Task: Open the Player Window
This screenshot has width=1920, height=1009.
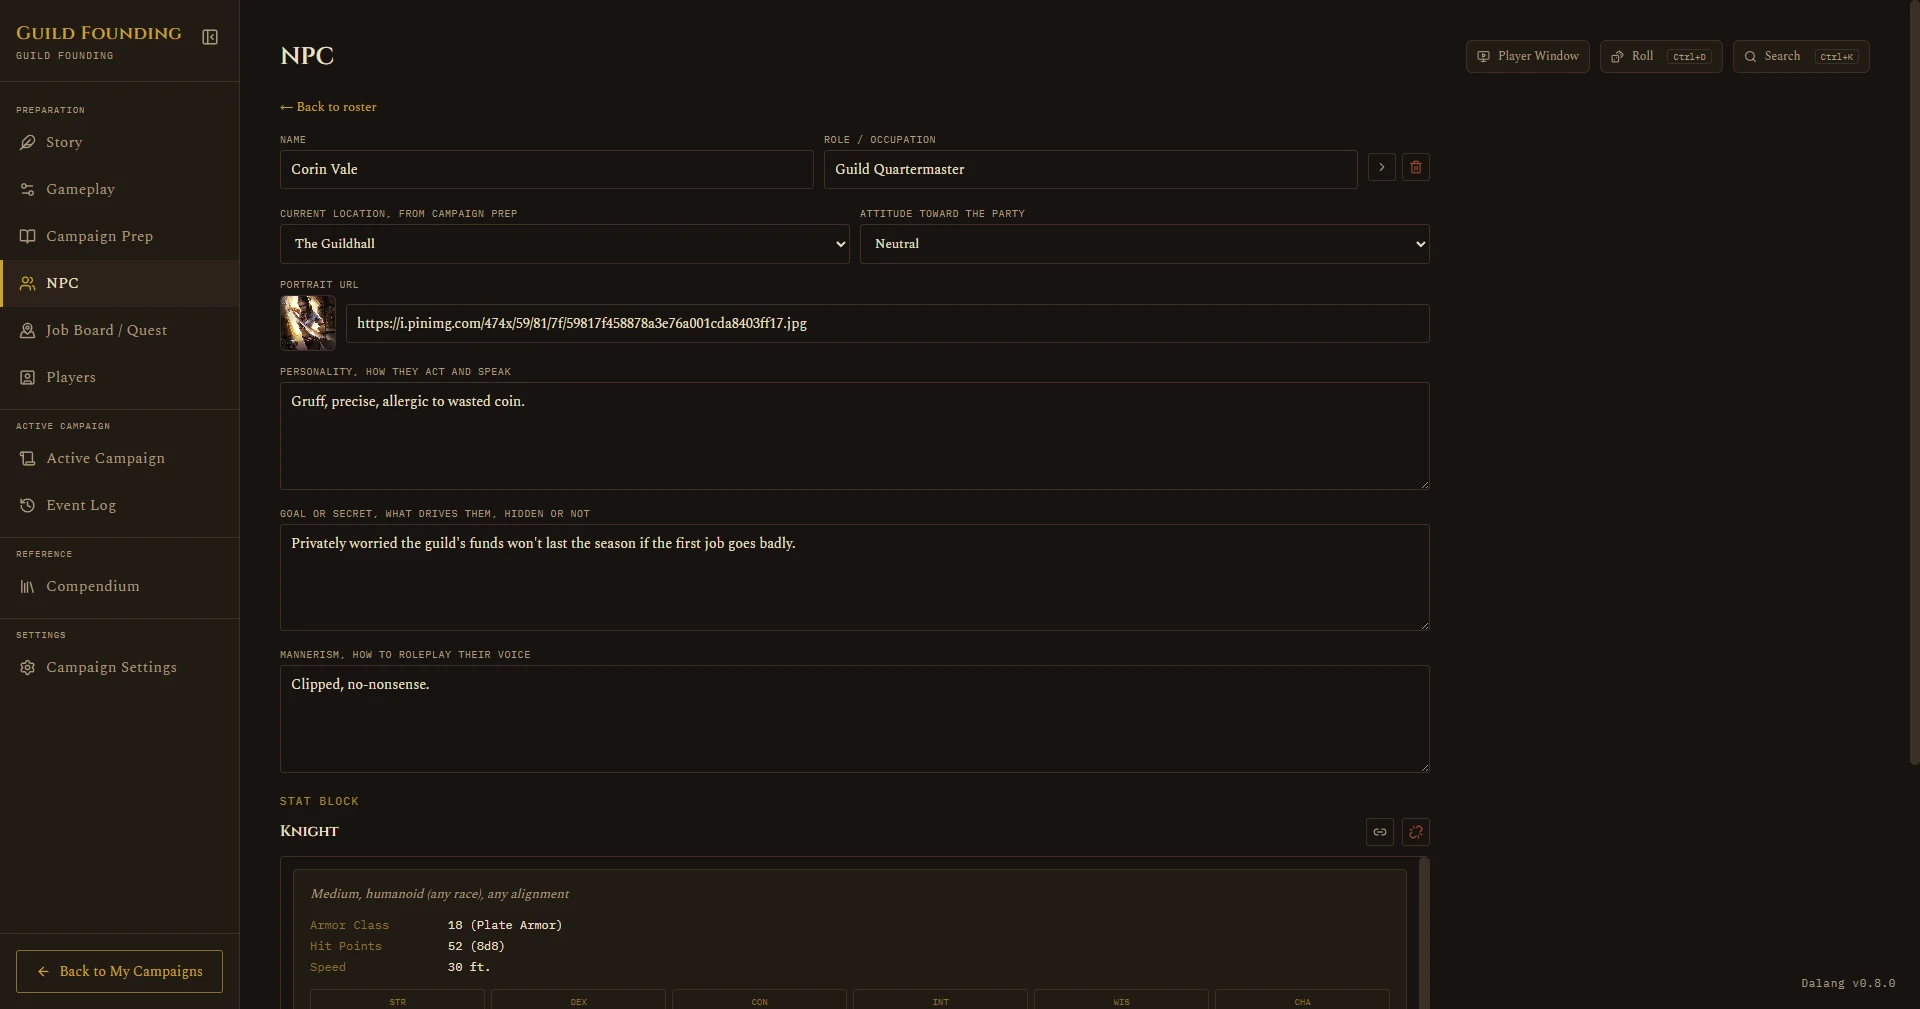Action: tap(1527, 56)
